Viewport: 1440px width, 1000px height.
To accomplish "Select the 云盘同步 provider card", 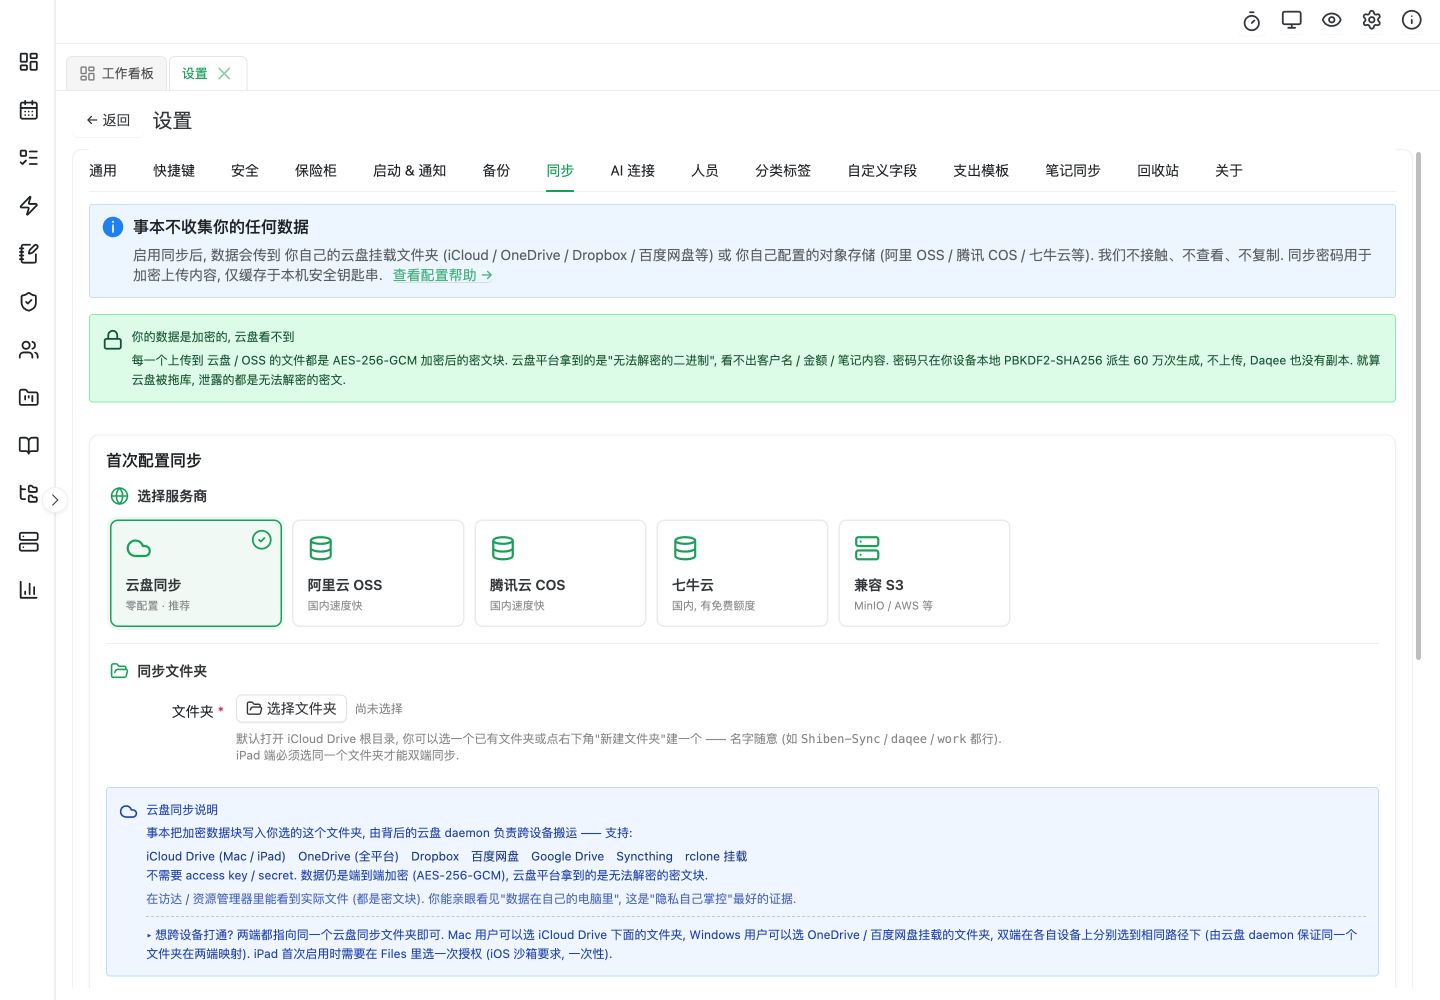I will [196, 573].
